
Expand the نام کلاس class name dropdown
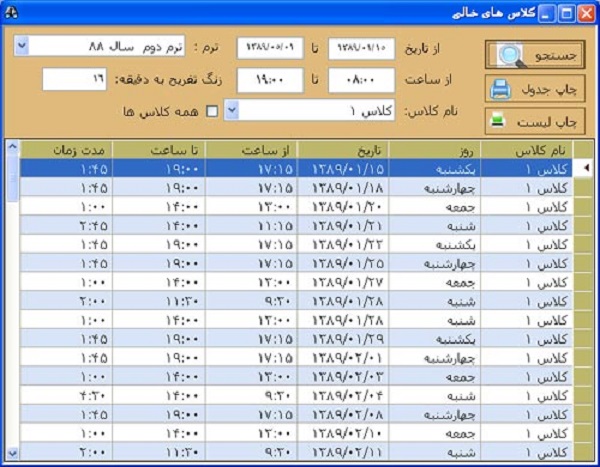(231, 110)
